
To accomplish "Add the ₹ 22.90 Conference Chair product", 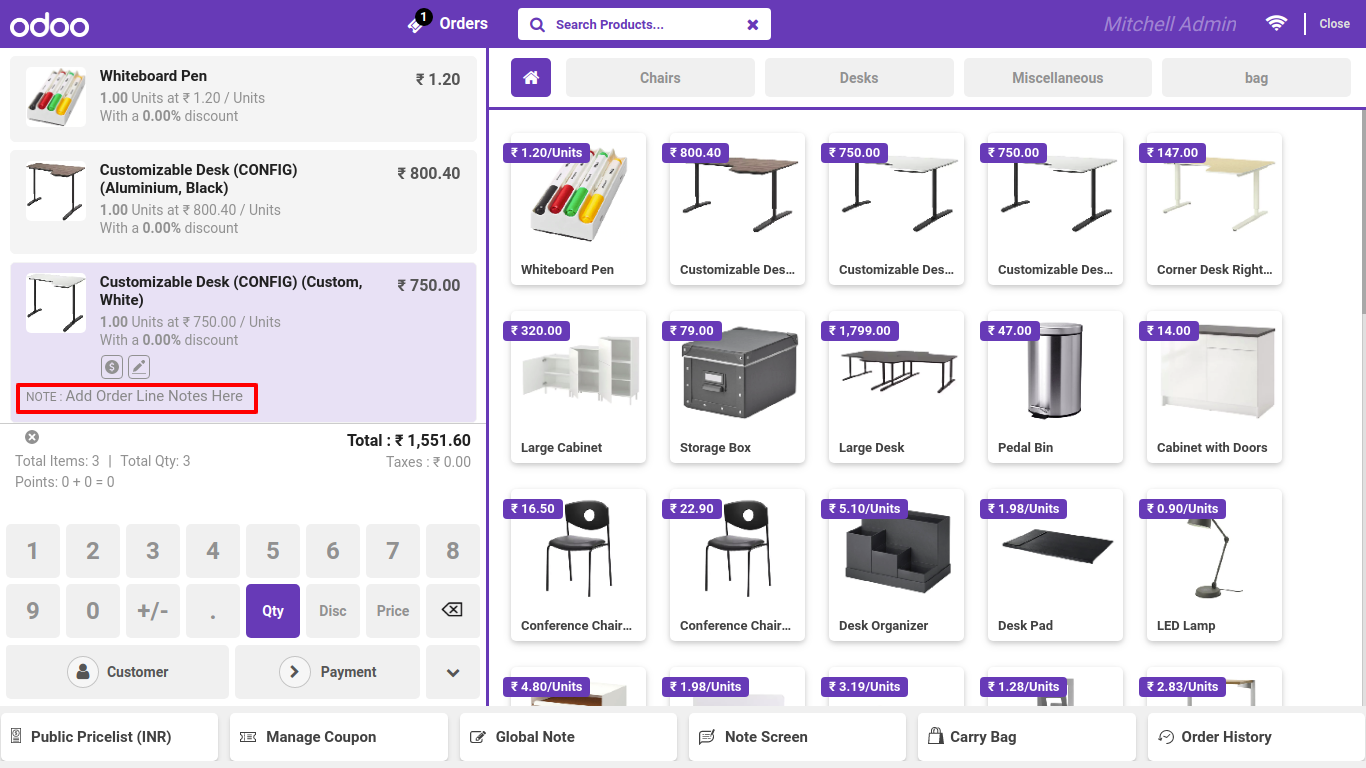I will (737, 565).
